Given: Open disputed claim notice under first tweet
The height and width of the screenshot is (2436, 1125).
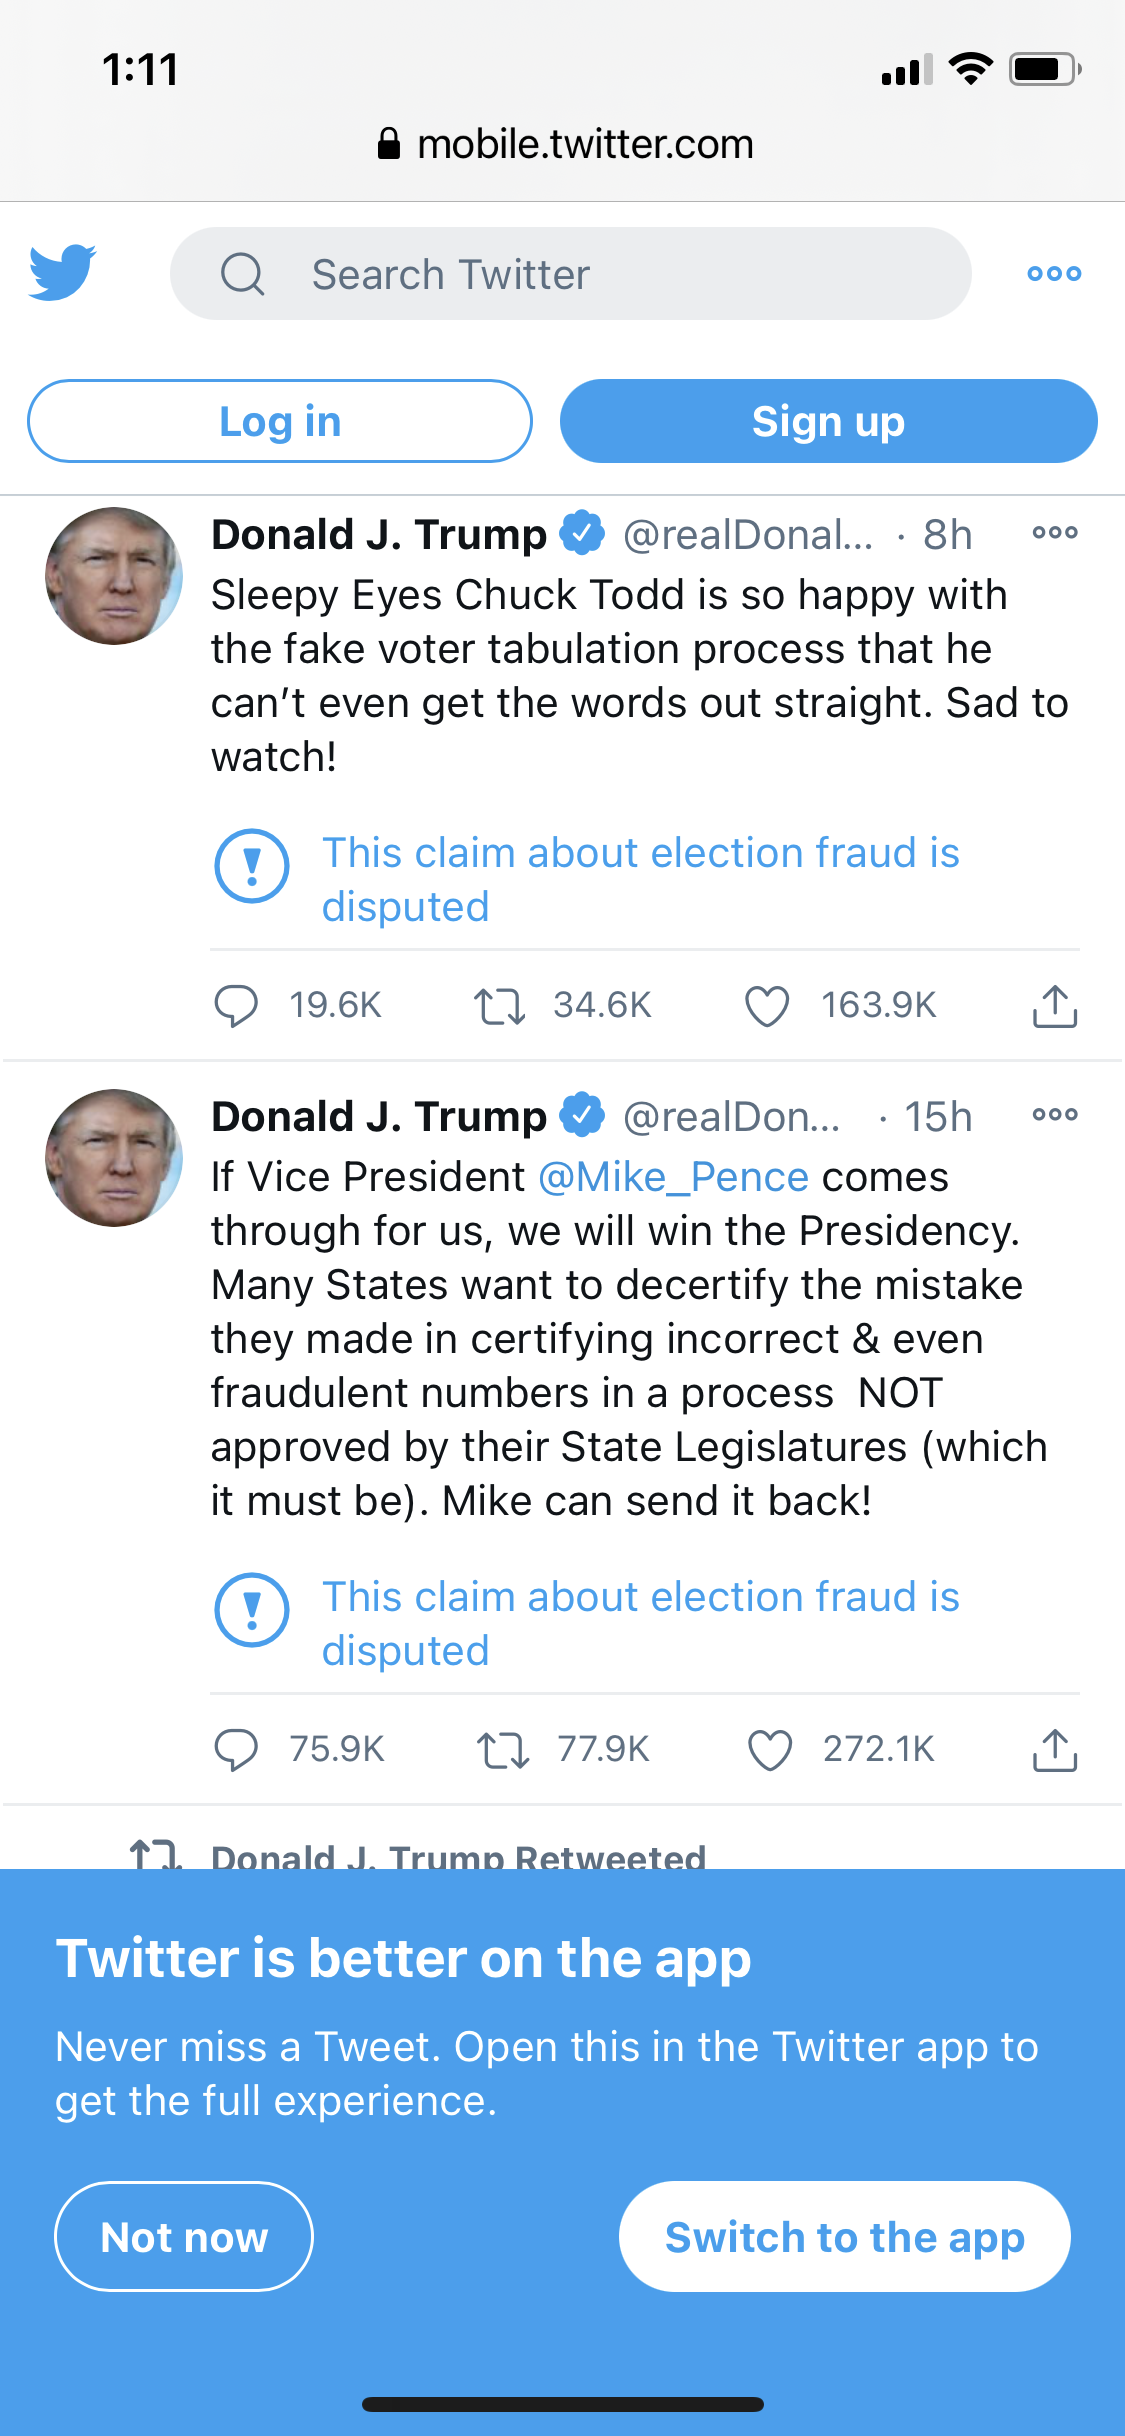Looking at the screenshot, I should [640, 880].
